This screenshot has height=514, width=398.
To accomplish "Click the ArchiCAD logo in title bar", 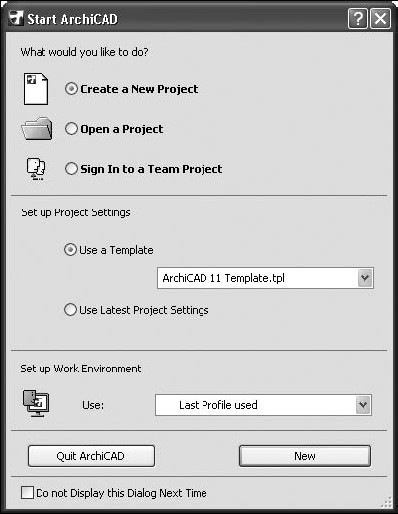I will coord(16,18).
